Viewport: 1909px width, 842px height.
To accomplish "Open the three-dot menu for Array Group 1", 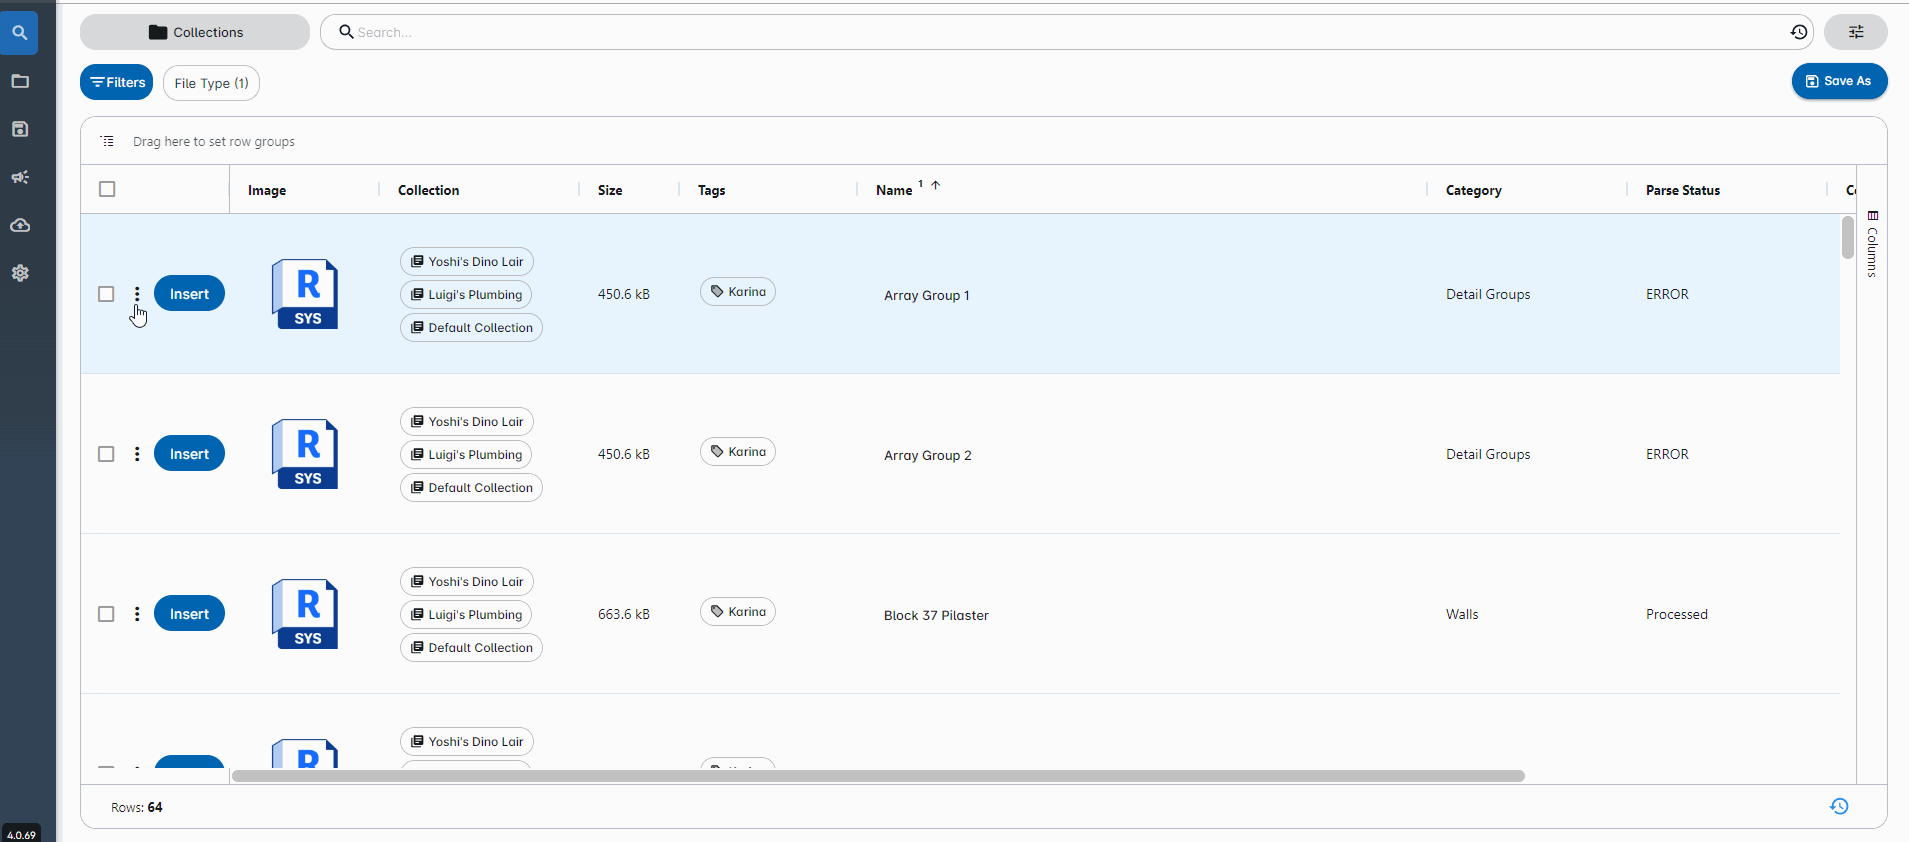I will 137,294.
